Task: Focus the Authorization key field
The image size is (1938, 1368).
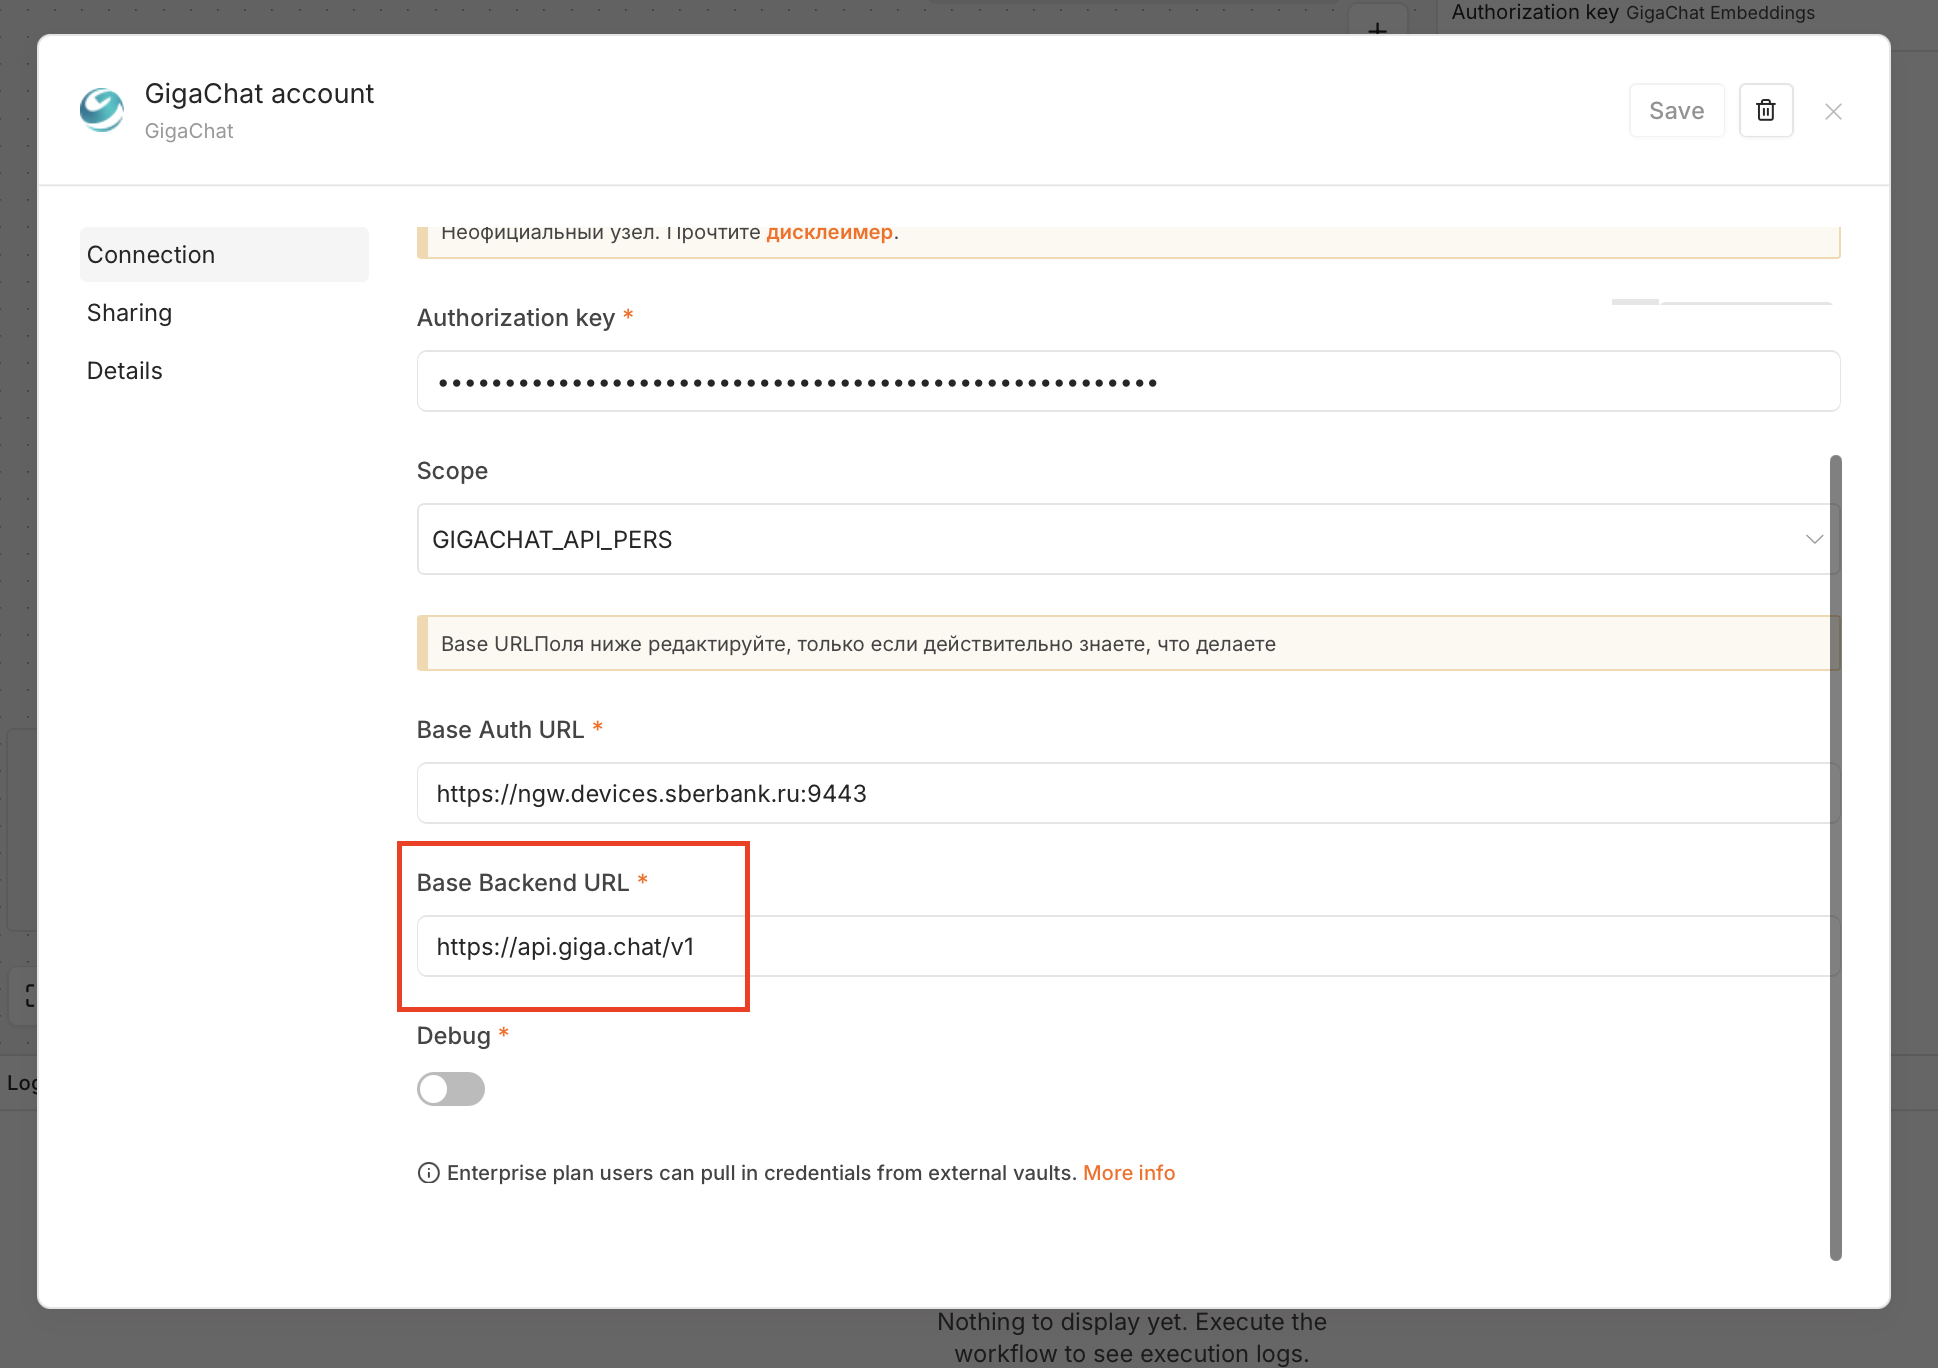Action: click(1128, 381)
